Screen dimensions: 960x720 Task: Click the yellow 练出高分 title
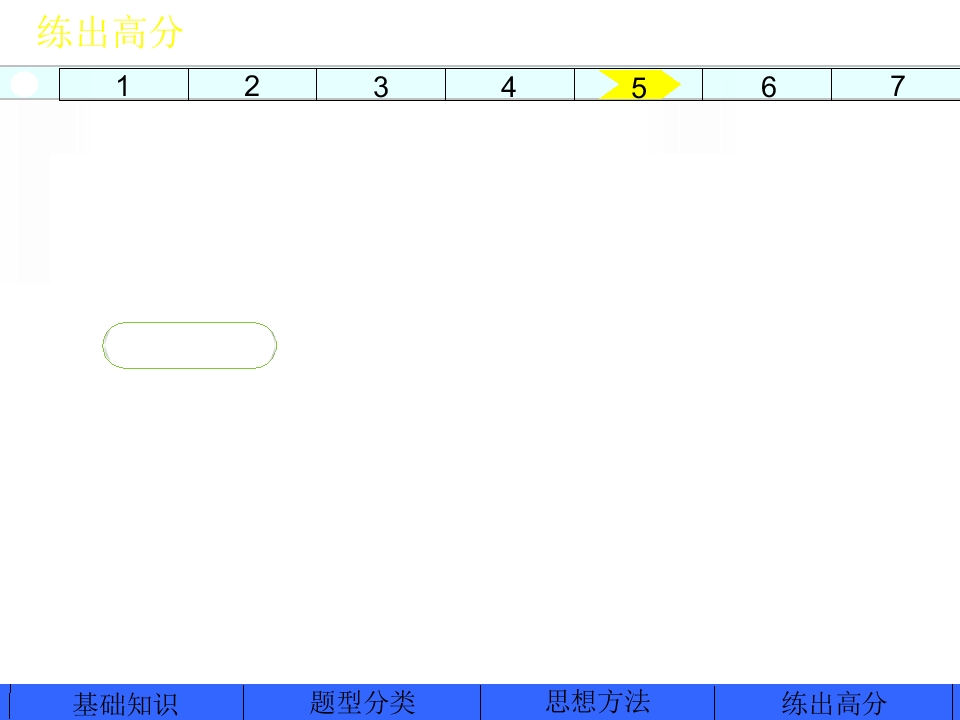pos(110,32)
